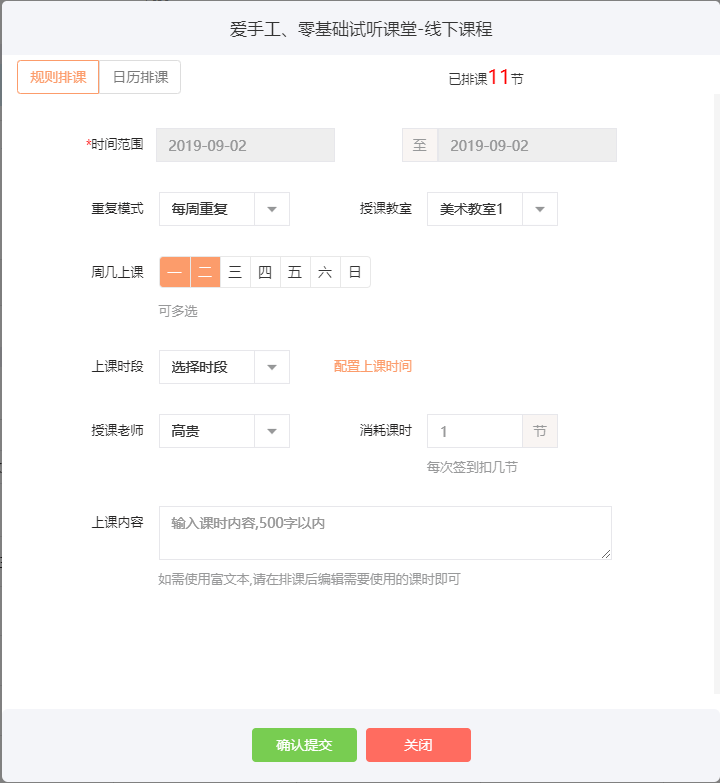
Task: Click the 上课内容 text area
Action: point(385,533)
